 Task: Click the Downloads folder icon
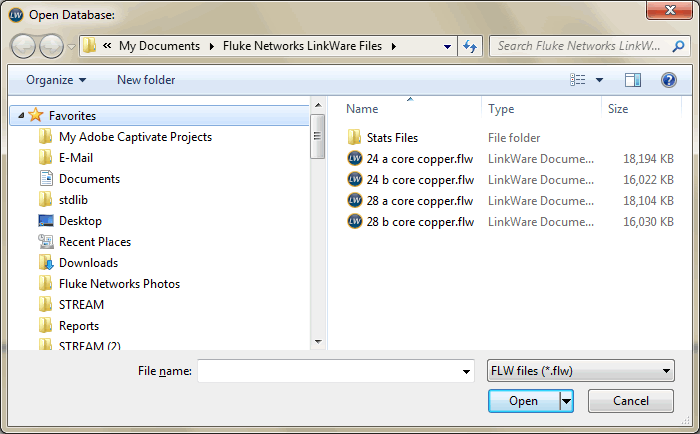pyautogui.click(x=46, y=263)
